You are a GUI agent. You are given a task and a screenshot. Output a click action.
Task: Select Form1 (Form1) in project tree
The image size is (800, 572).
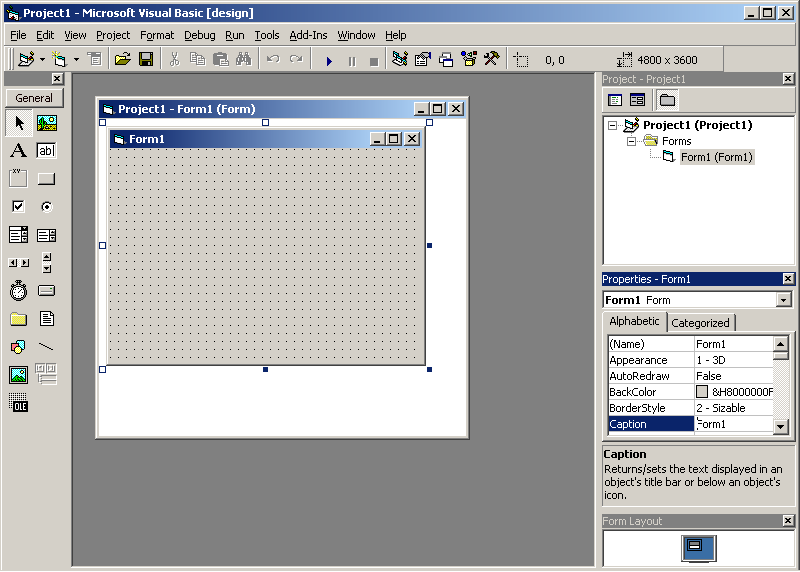[716, 157]
